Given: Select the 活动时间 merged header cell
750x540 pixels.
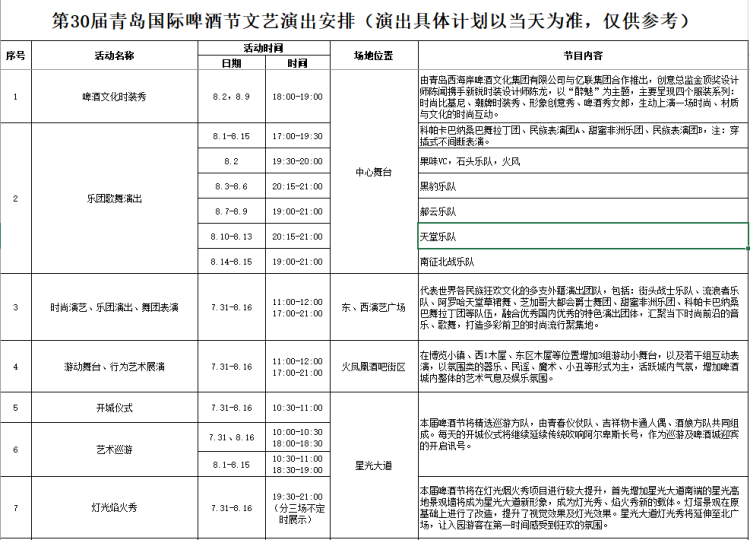Looking at the screenshot, I should (264, 48).
